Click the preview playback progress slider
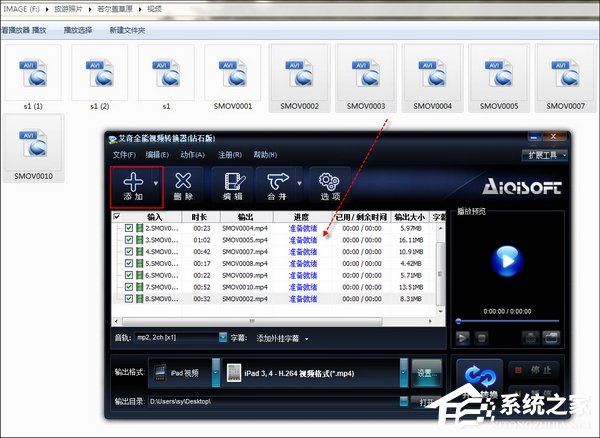 coord(505,321)
